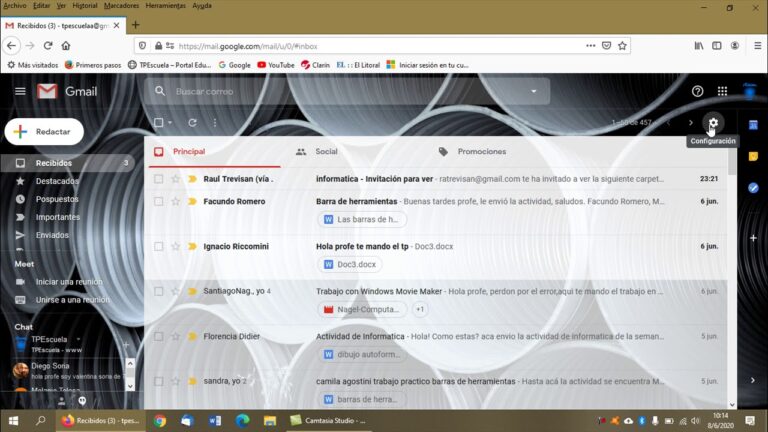Show advanced search options dropdown
Viewport: 768px width, 432px height.
[x=534, y=91]
